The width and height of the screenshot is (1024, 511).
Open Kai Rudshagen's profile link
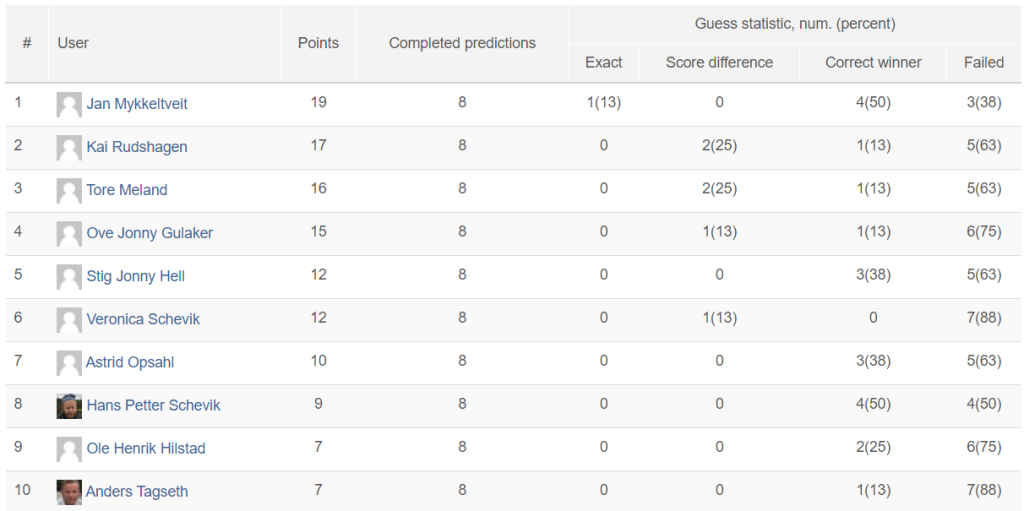(137, 147)
